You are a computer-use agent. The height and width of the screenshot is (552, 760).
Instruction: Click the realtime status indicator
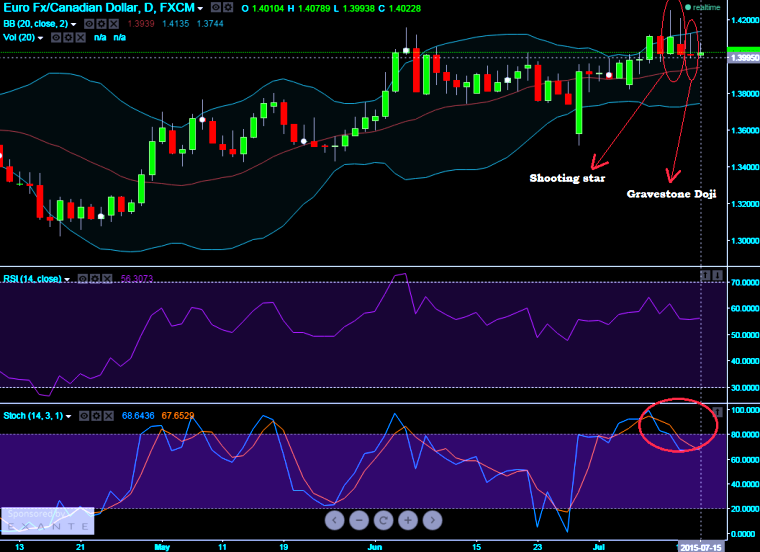[x=702, y=8]
